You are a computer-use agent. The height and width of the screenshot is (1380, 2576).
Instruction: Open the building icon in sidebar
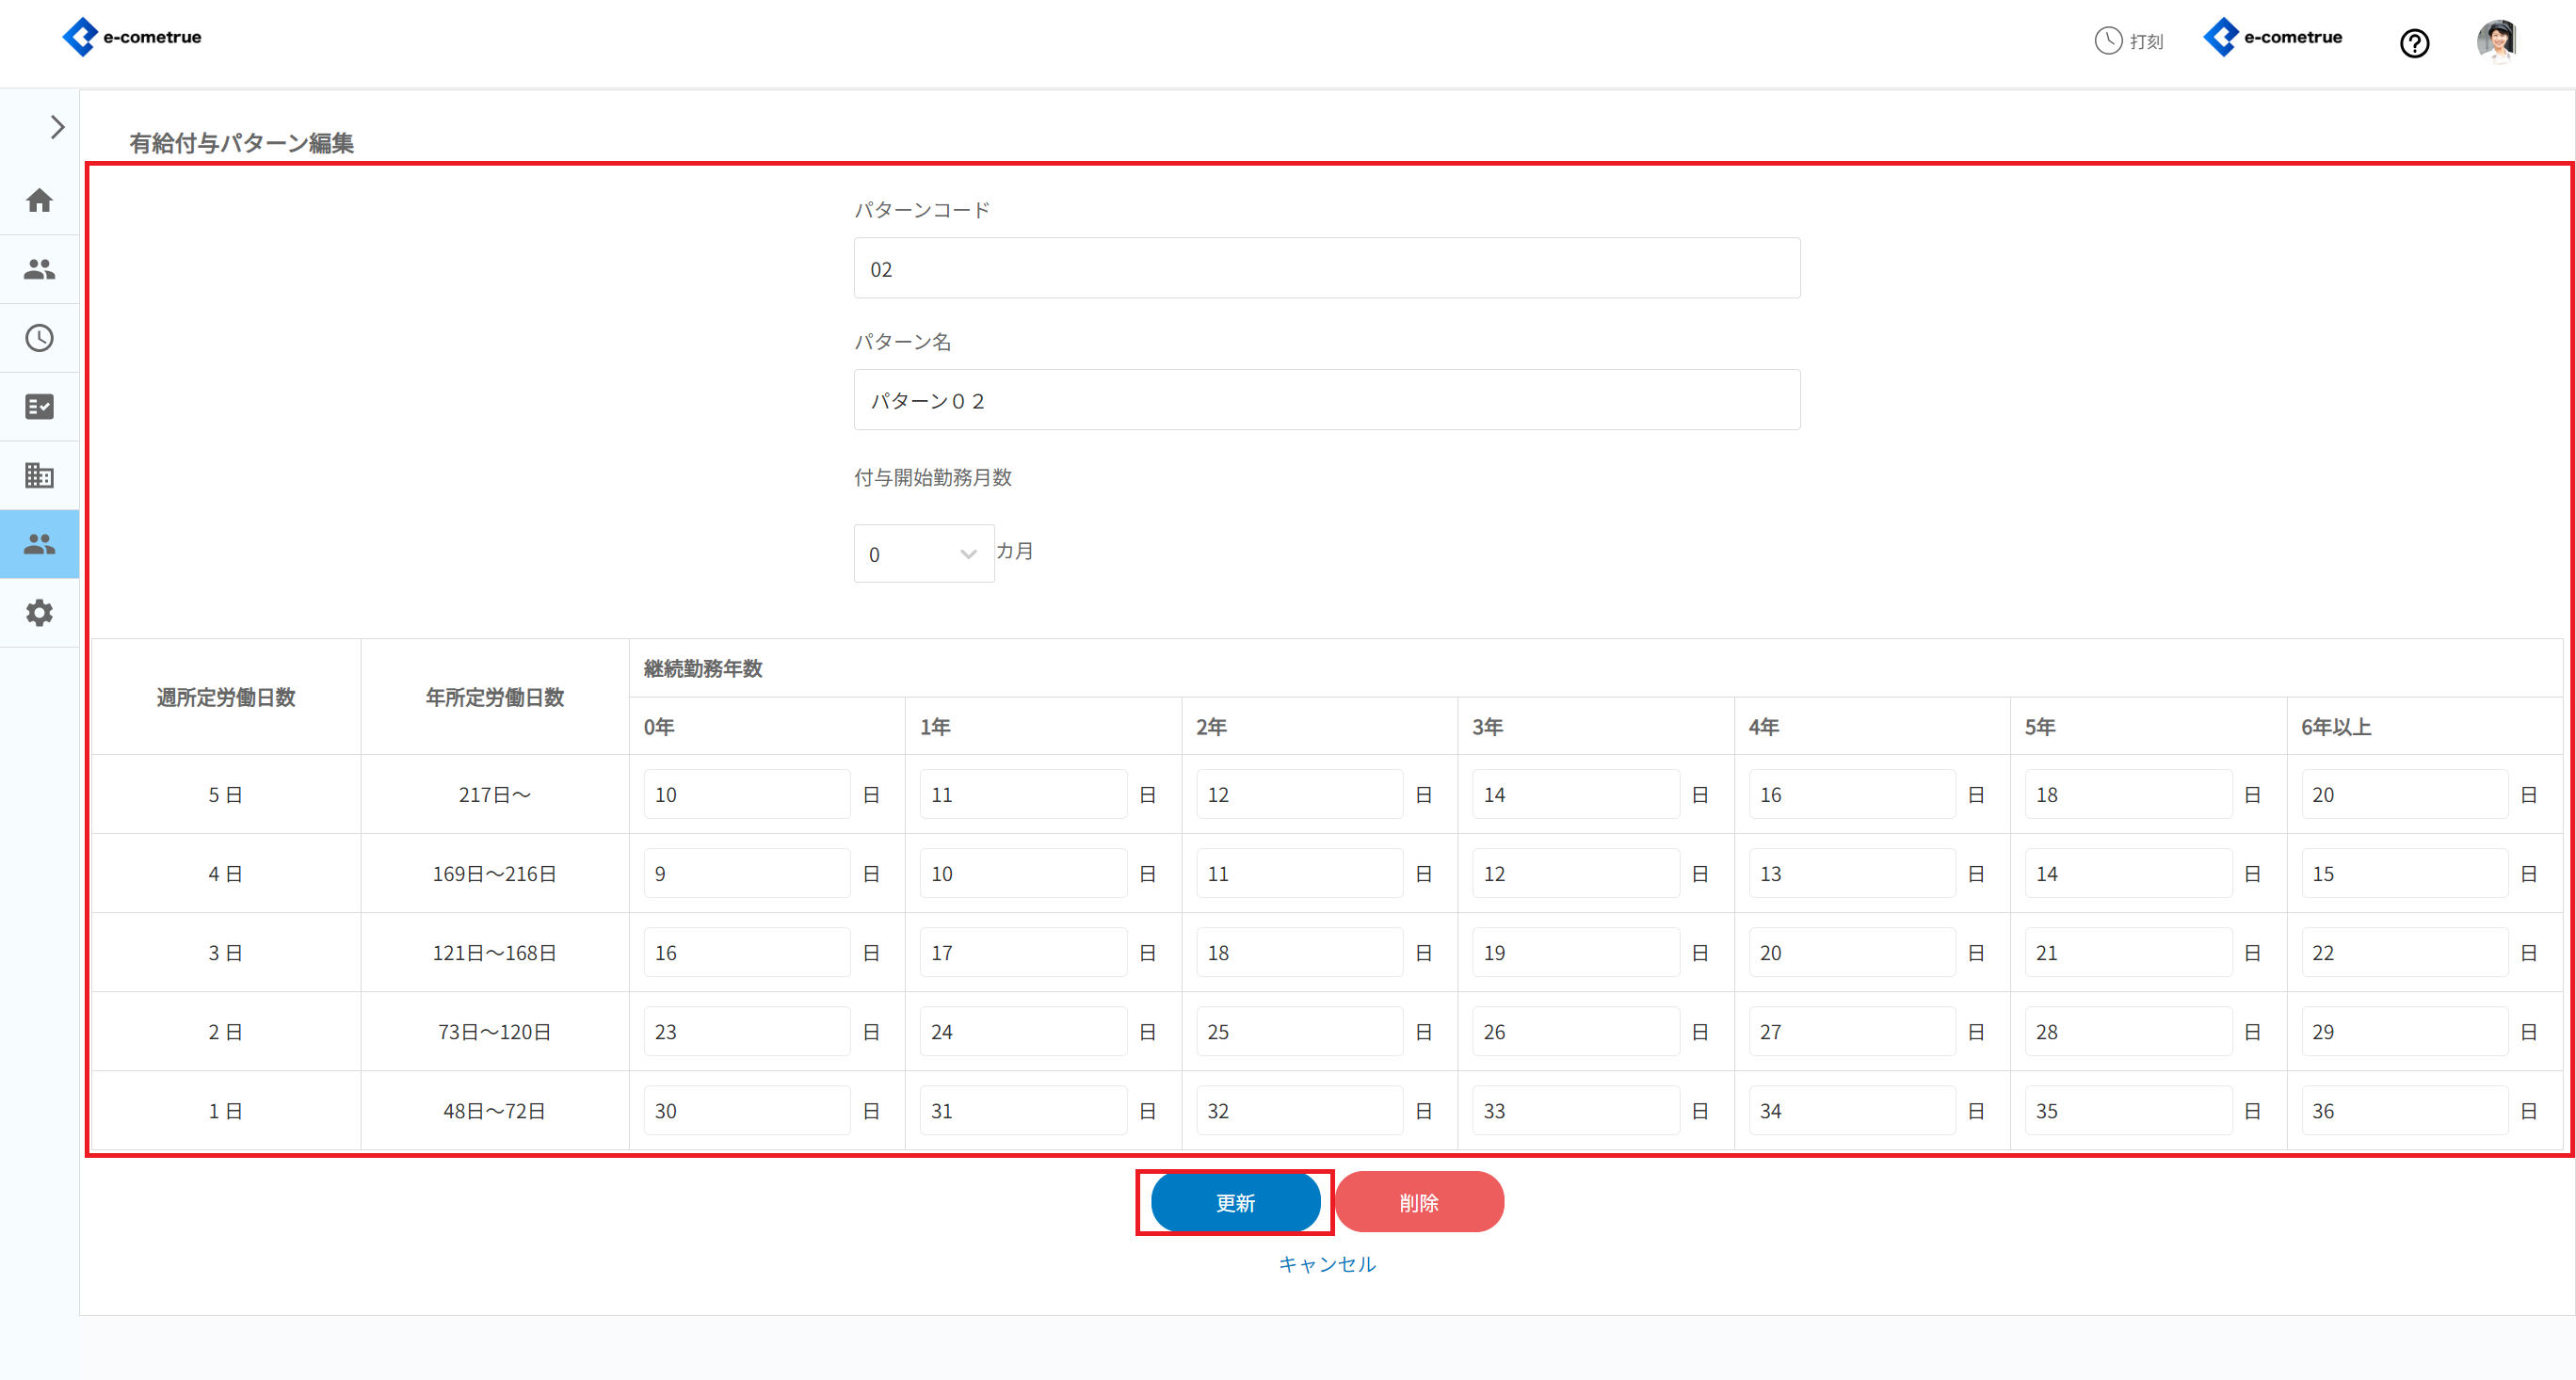pyautogui.click(x=39, y=475)
